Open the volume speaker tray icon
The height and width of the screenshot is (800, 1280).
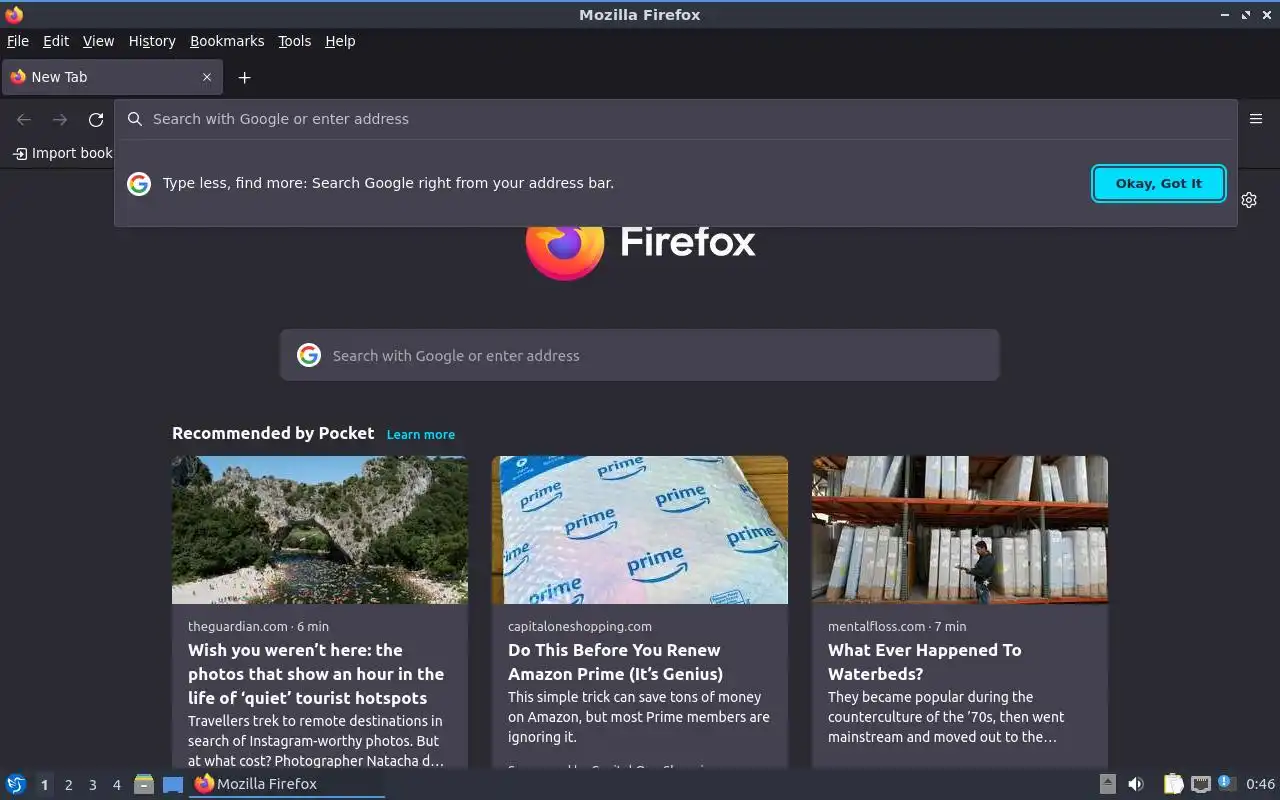click(x=1136, y=784)
